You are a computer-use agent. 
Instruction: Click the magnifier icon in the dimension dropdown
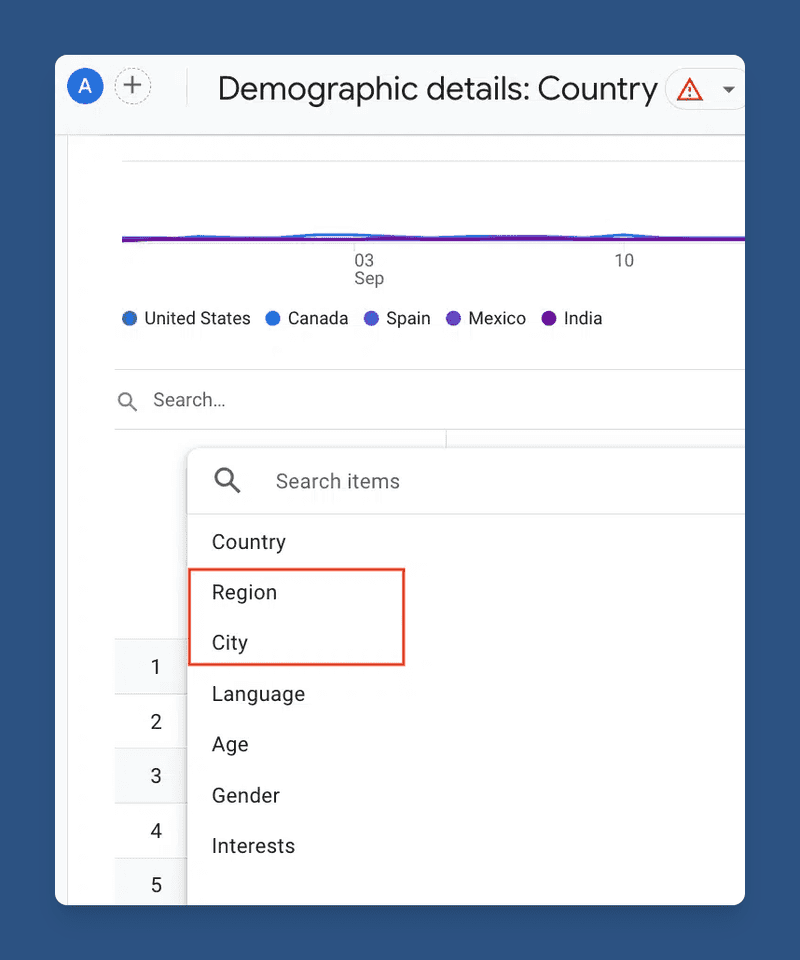coord(227,481)
